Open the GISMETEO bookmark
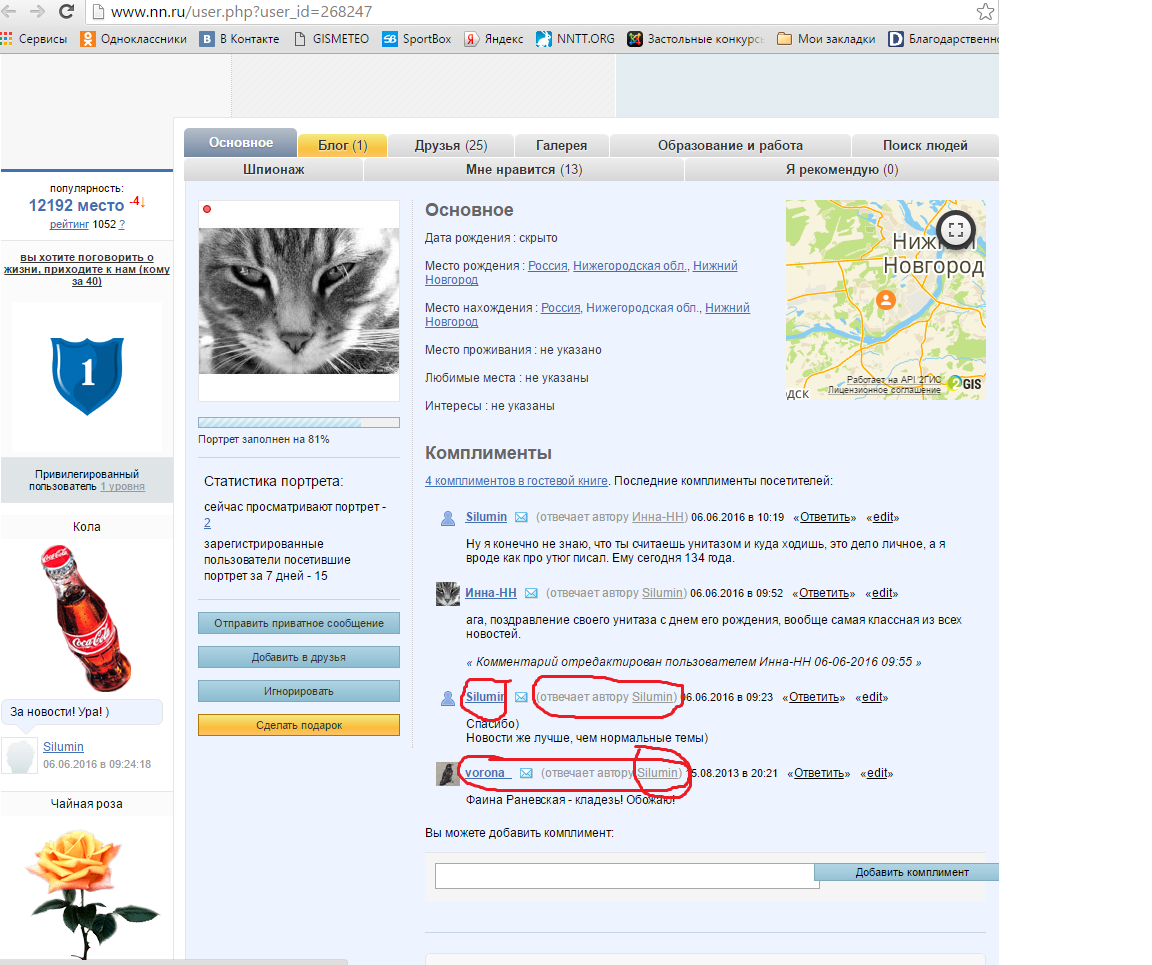Screen dimensions: 1152x965 pyautogui.click(x=331, y=39)
